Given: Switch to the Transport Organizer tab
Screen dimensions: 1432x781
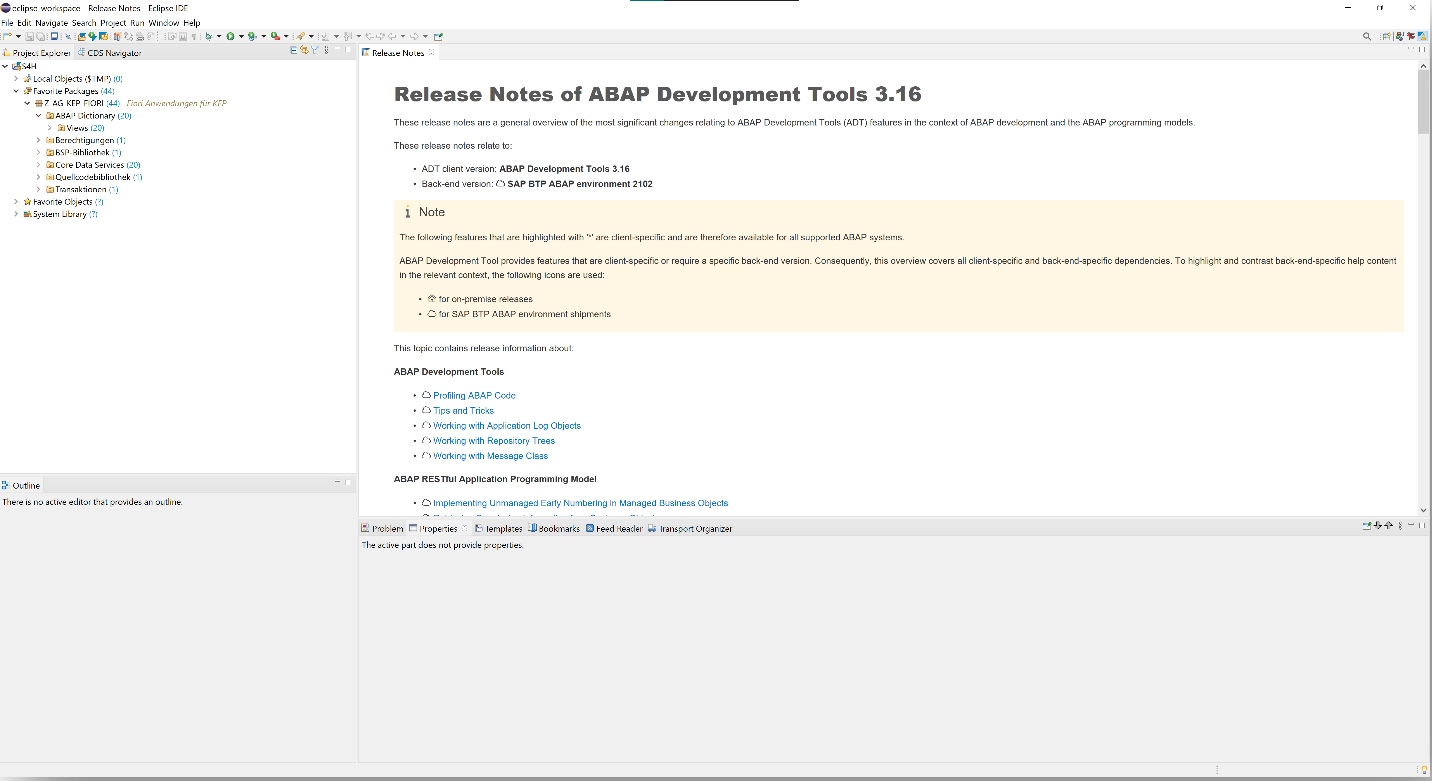Looking at the screenshot, I should click(697, 528).
